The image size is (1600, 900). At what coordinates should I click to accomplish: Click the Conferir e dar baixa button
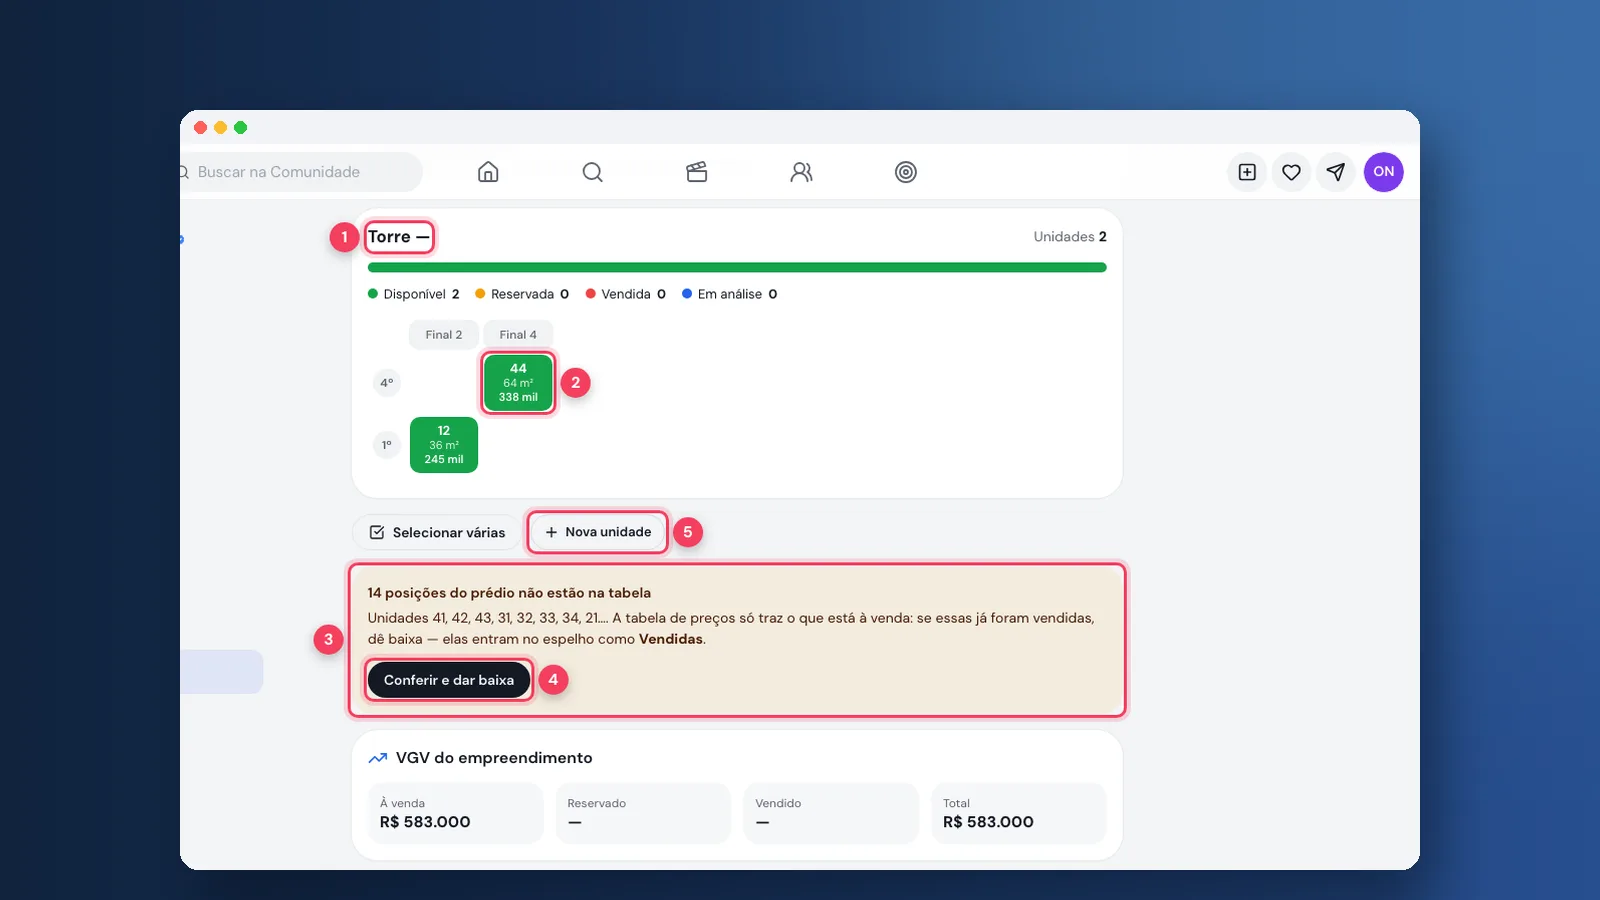tap(449, 680)
